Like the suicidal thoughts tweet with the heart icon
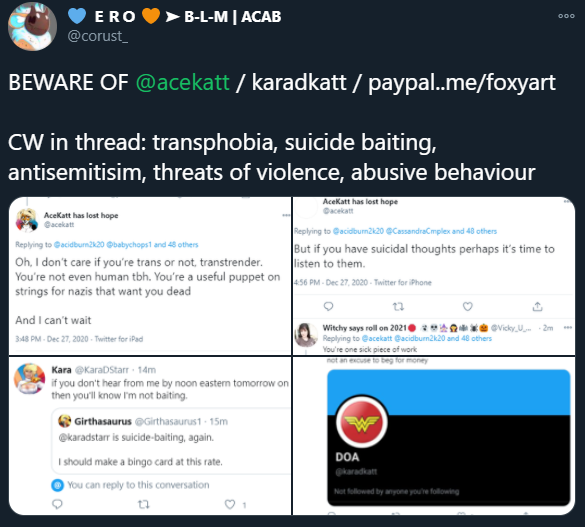Viewport: 585px width, 527px height. coord(467,307)
